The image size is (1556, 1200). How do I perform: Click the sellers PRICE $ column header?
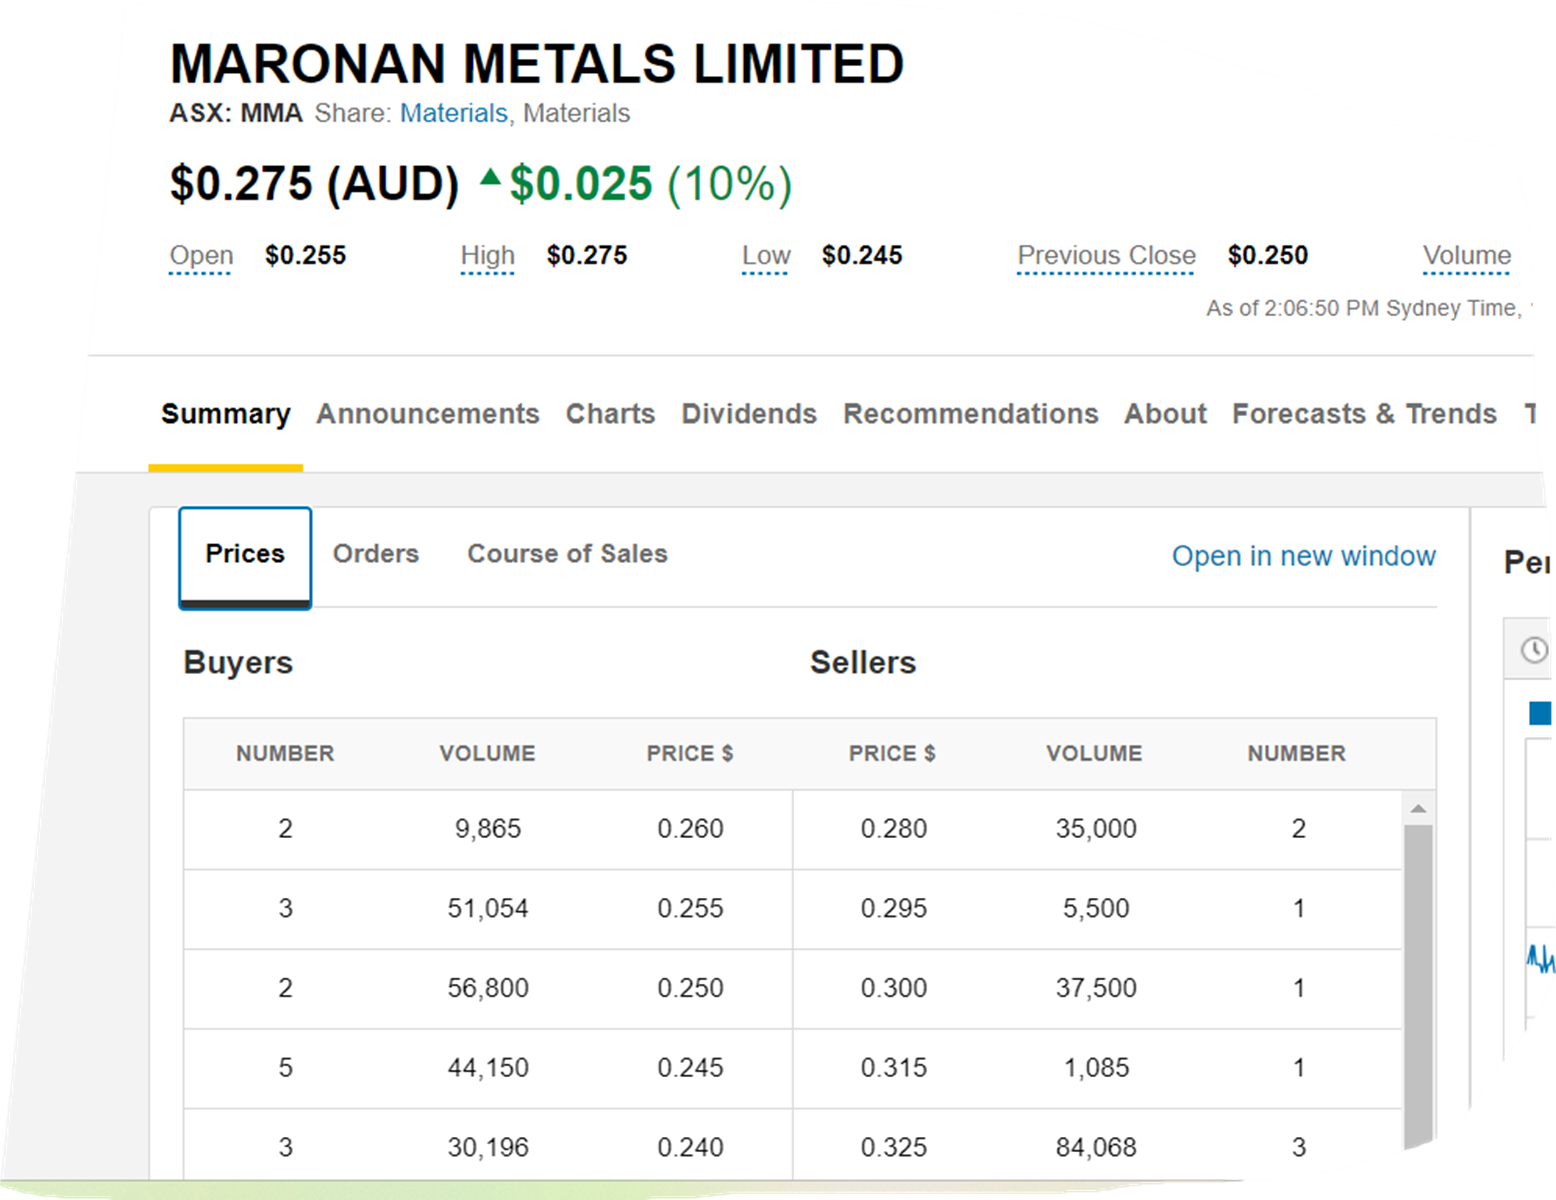(x=892, y=754)
